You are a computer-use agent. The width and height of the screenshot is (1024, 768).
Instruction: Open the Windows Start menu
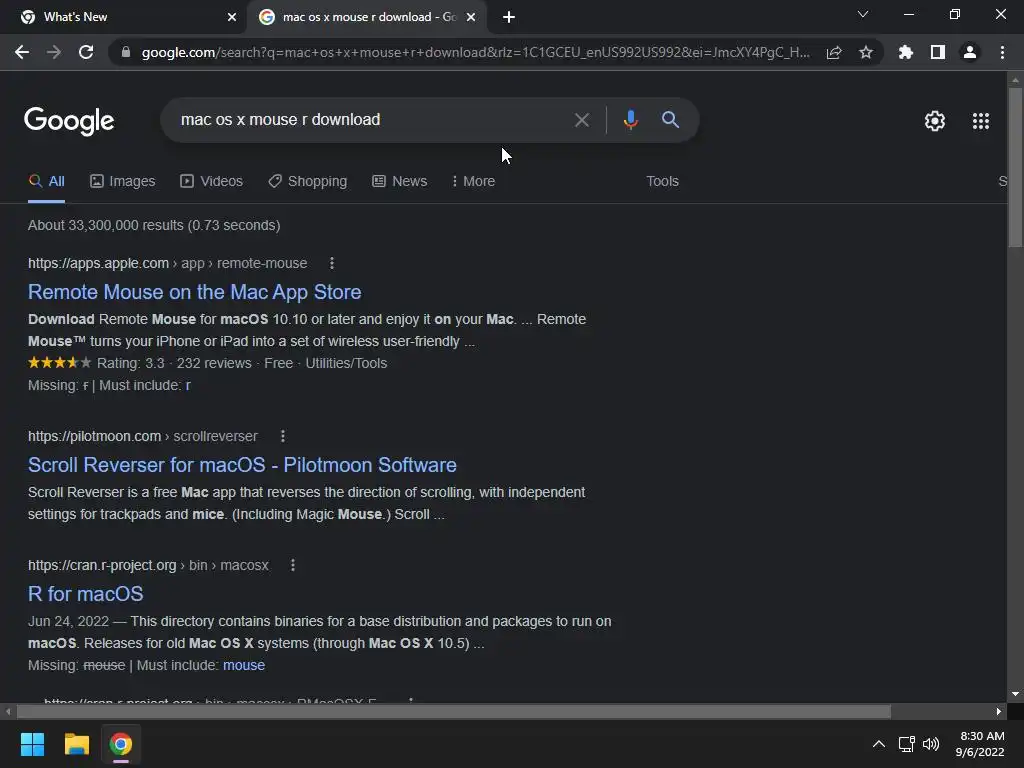point(32,744)
